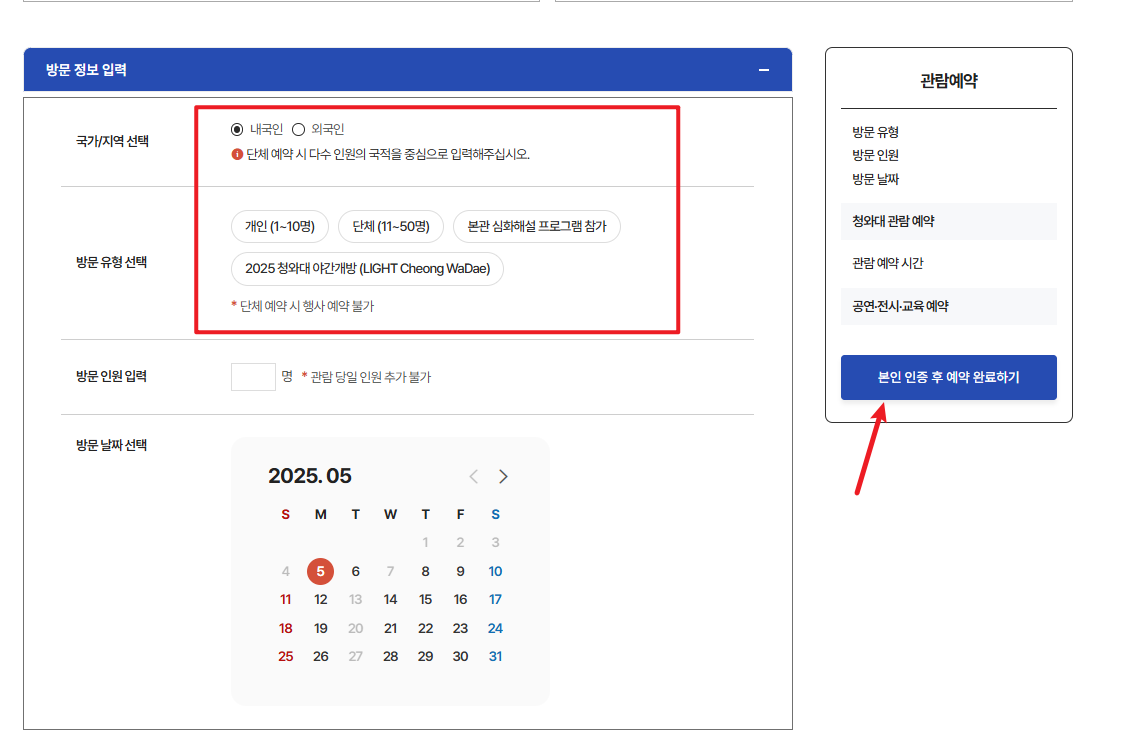Screen dimensions: 1143x735
Task: Click the visitor count input field
Action: pyautogui.click(x=253, y=376)
